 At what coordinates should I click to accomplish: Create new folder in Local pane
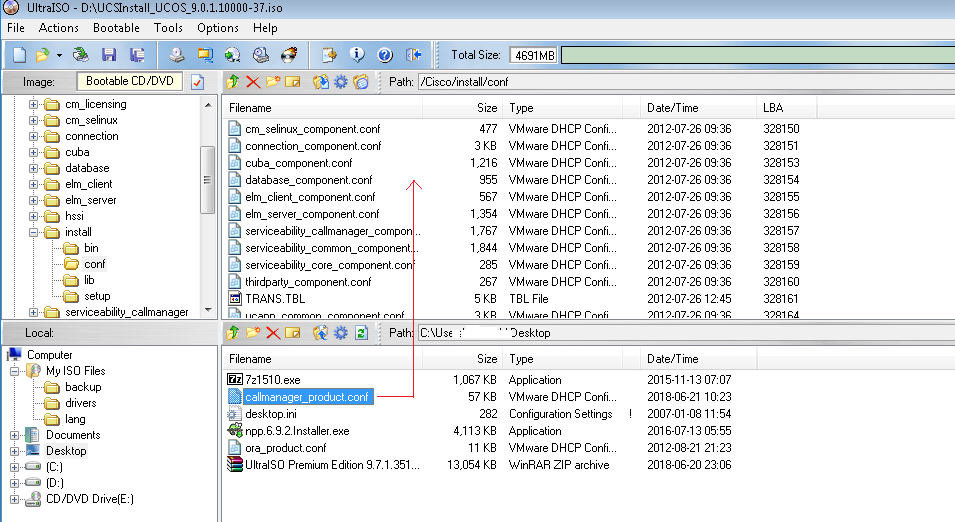(x=253, y=333)
